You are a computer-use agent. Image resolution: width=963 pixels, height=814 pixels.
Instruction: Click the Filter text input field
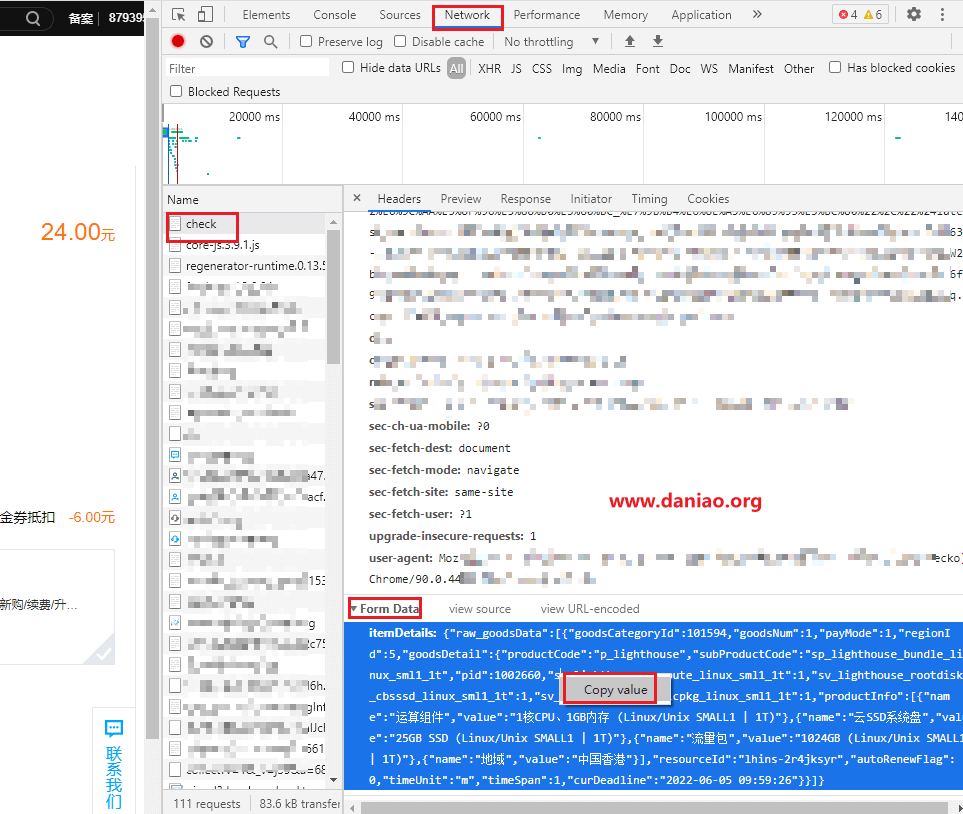(x=247, y=69)
